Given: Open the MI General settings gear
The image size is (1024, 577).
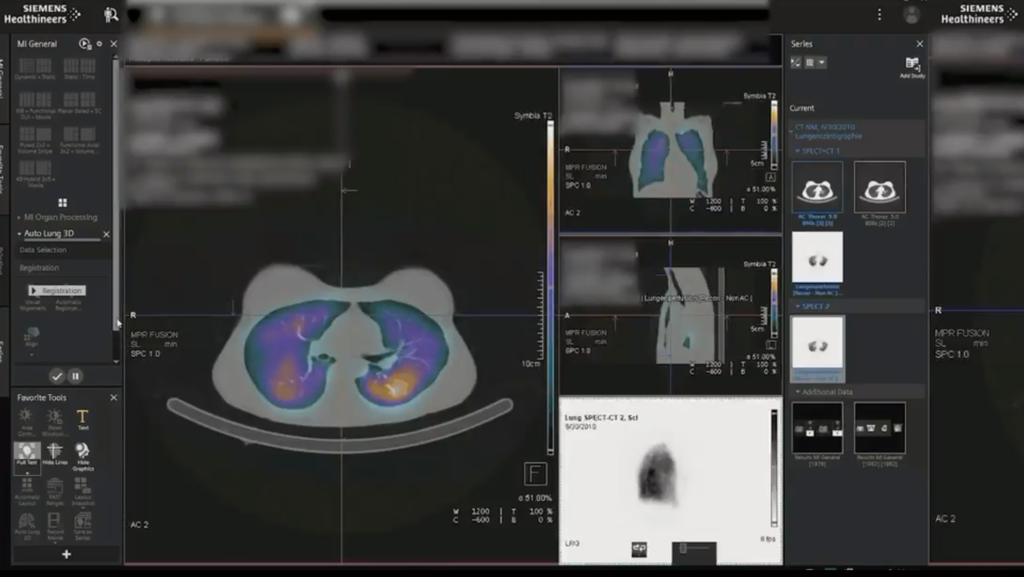Looking at the screenshot, I should tap(100, 42).
